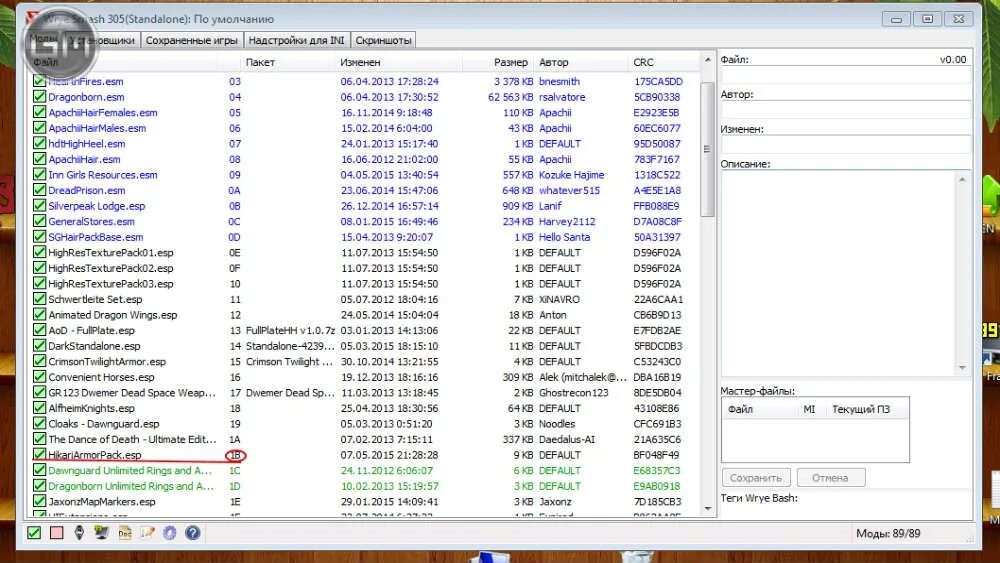The height and width of the screenshot is (563, 1000).
Task: Select SGHairPackBase.esm entry
Action: pos(96,237)
